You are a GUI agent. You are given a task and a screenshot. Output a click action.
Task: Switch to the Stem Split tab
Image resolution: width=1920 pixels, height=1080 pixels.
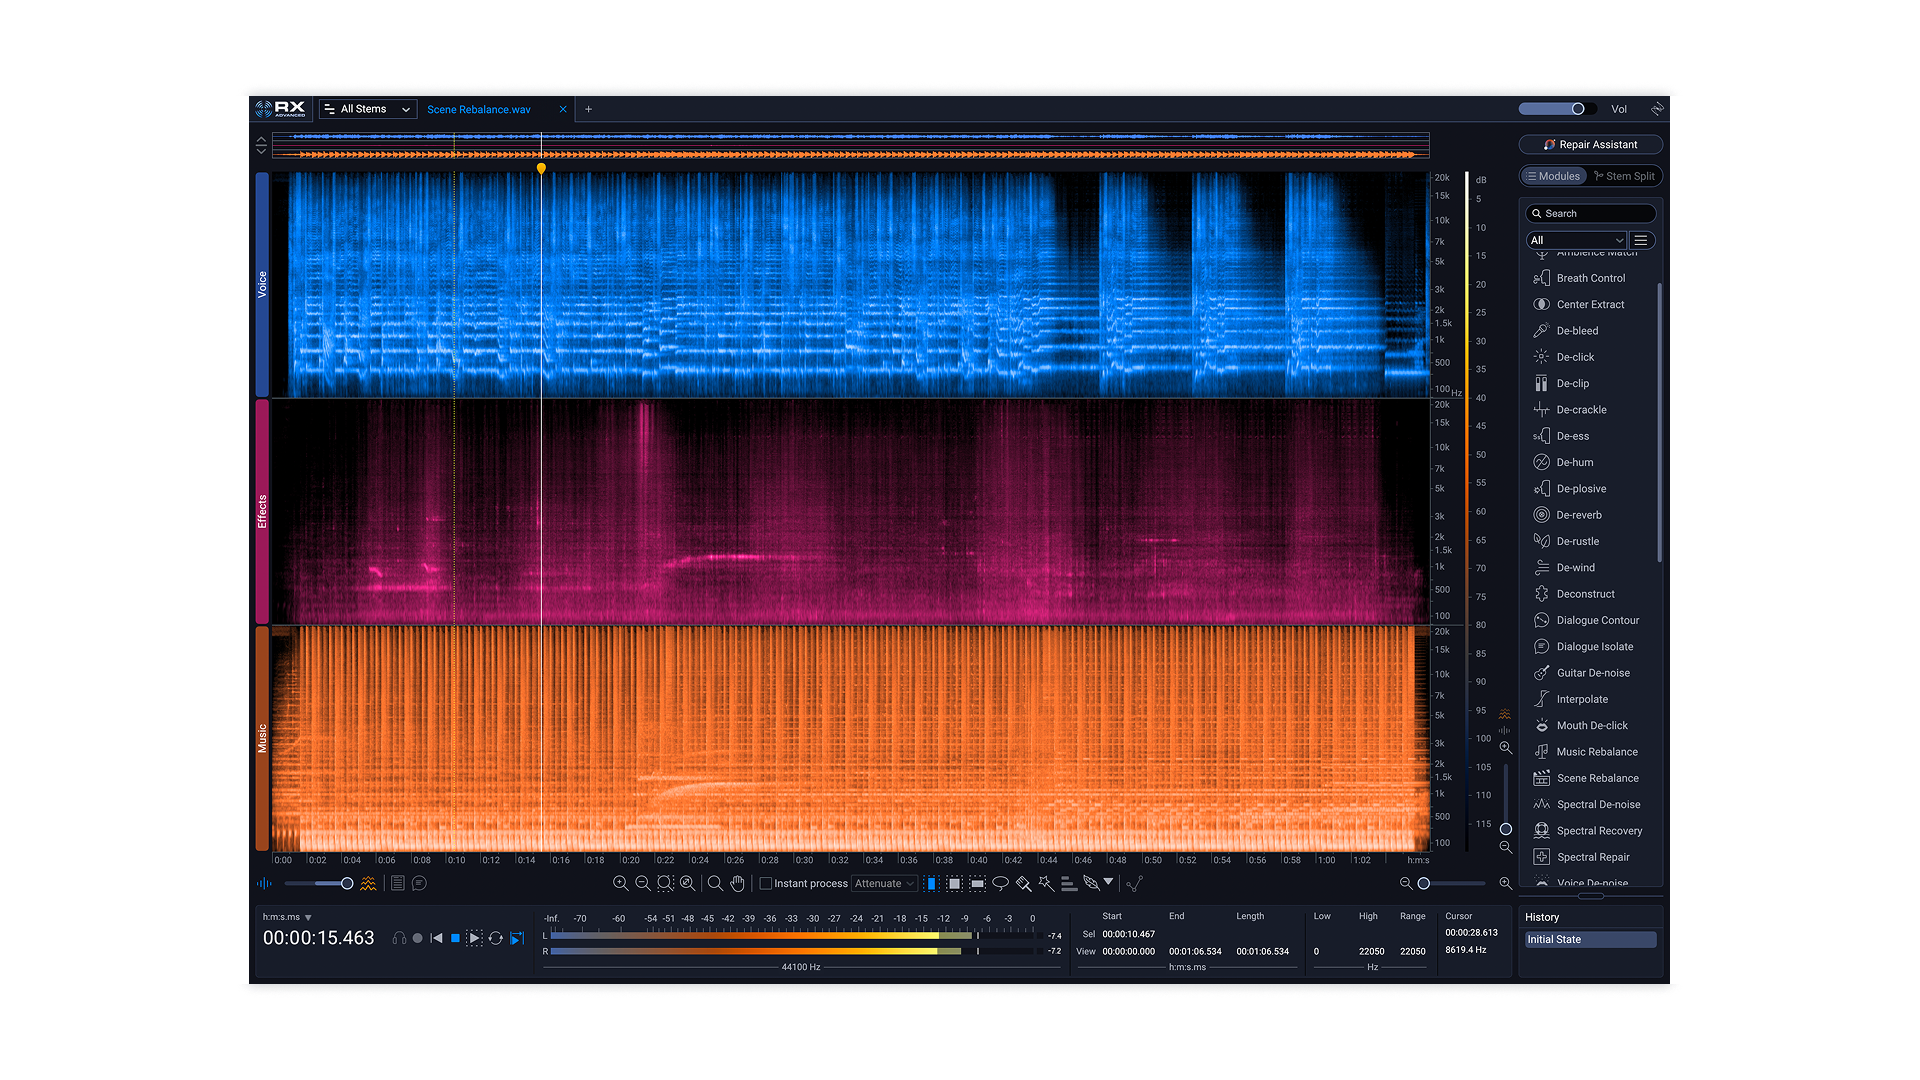pos(1624,176)
